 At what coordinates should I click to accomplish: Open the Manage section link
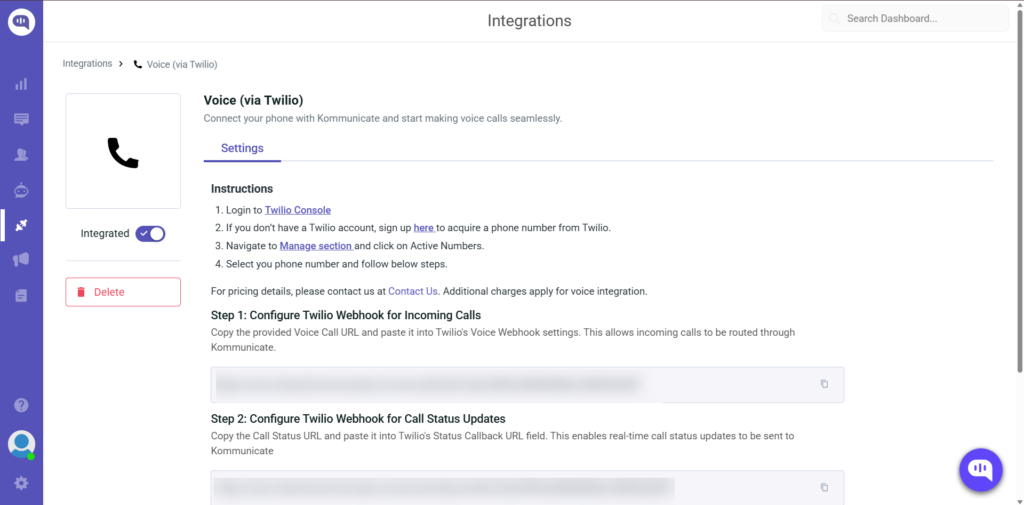click(x=317, y=246)
